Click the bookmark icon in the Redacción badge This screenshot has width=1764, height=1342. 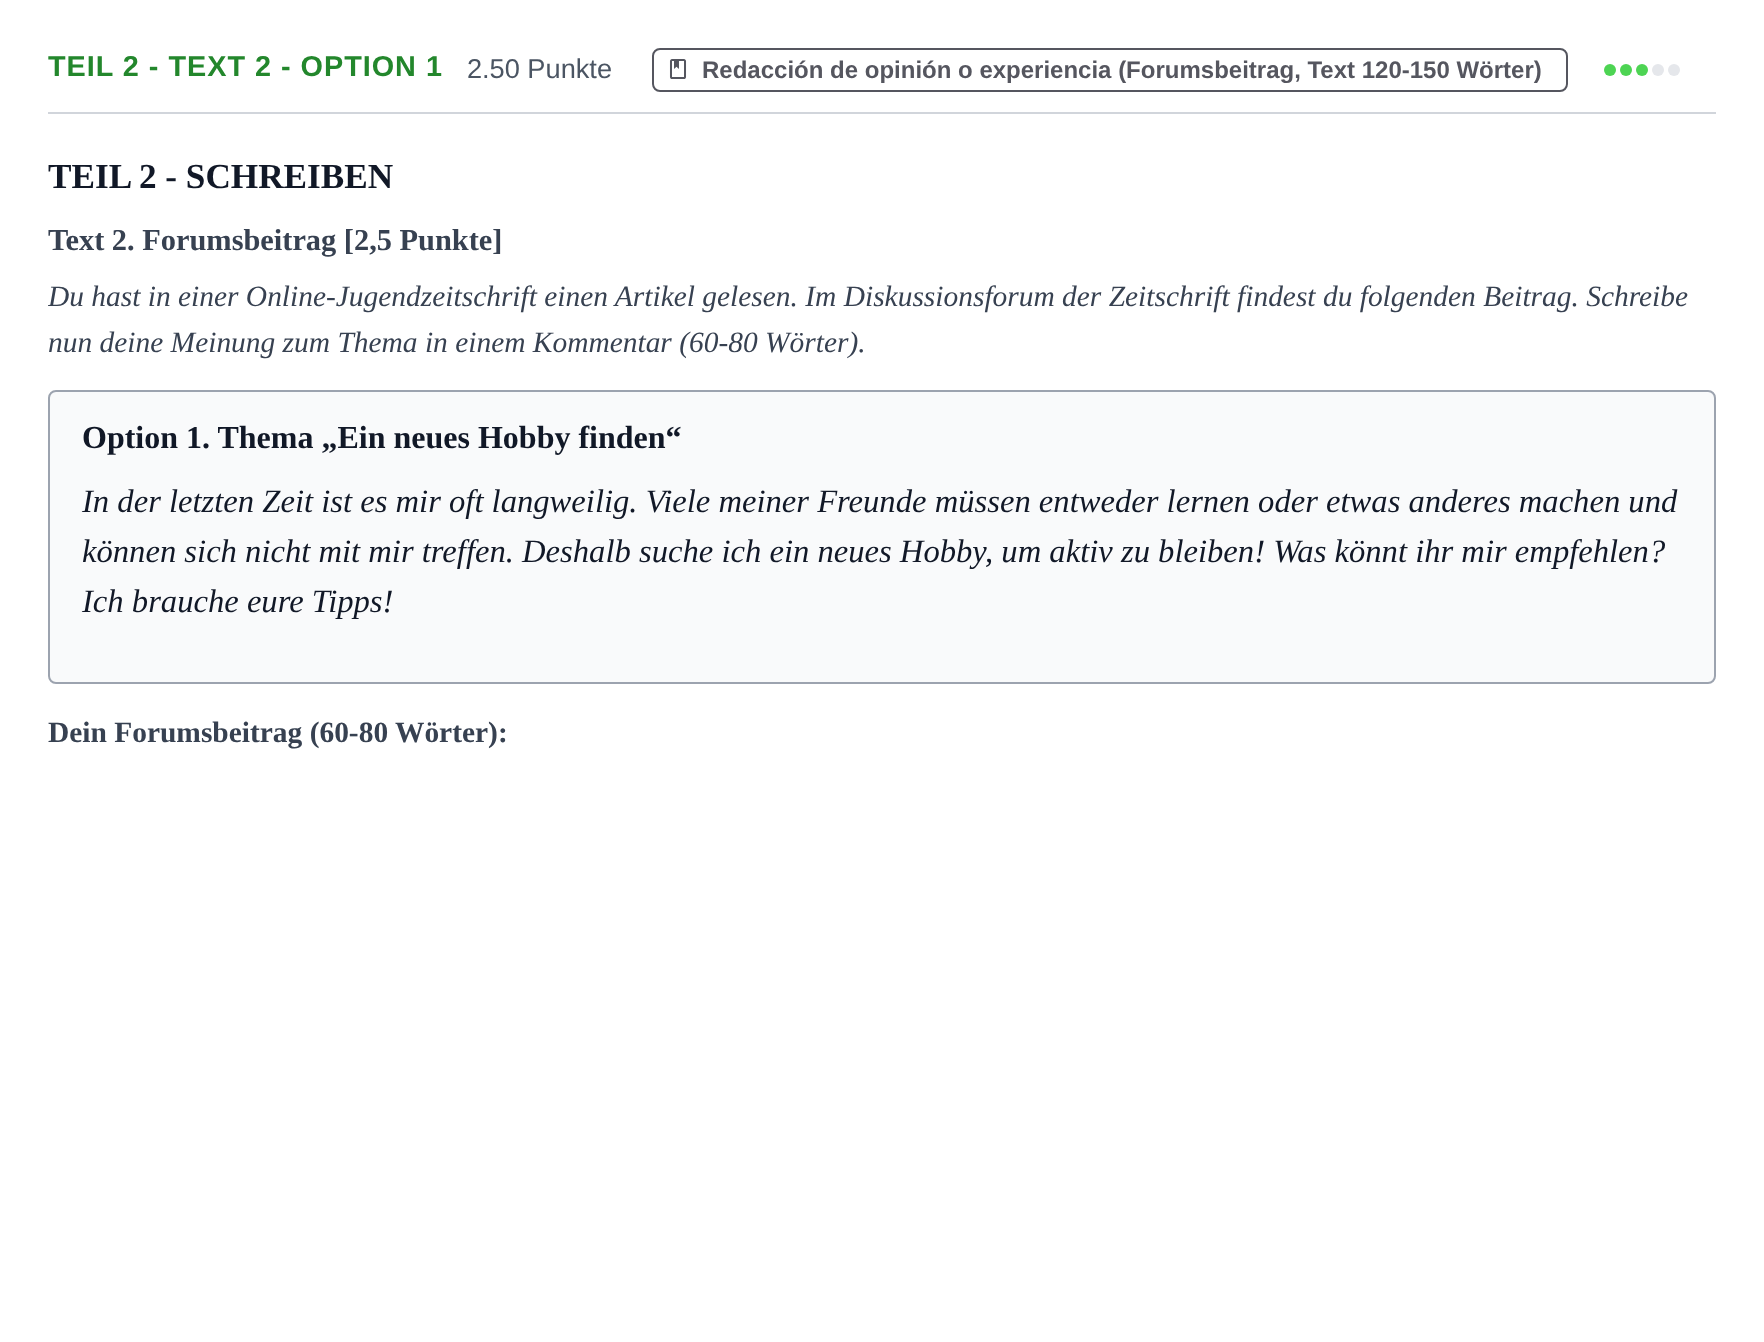(678, 69)
